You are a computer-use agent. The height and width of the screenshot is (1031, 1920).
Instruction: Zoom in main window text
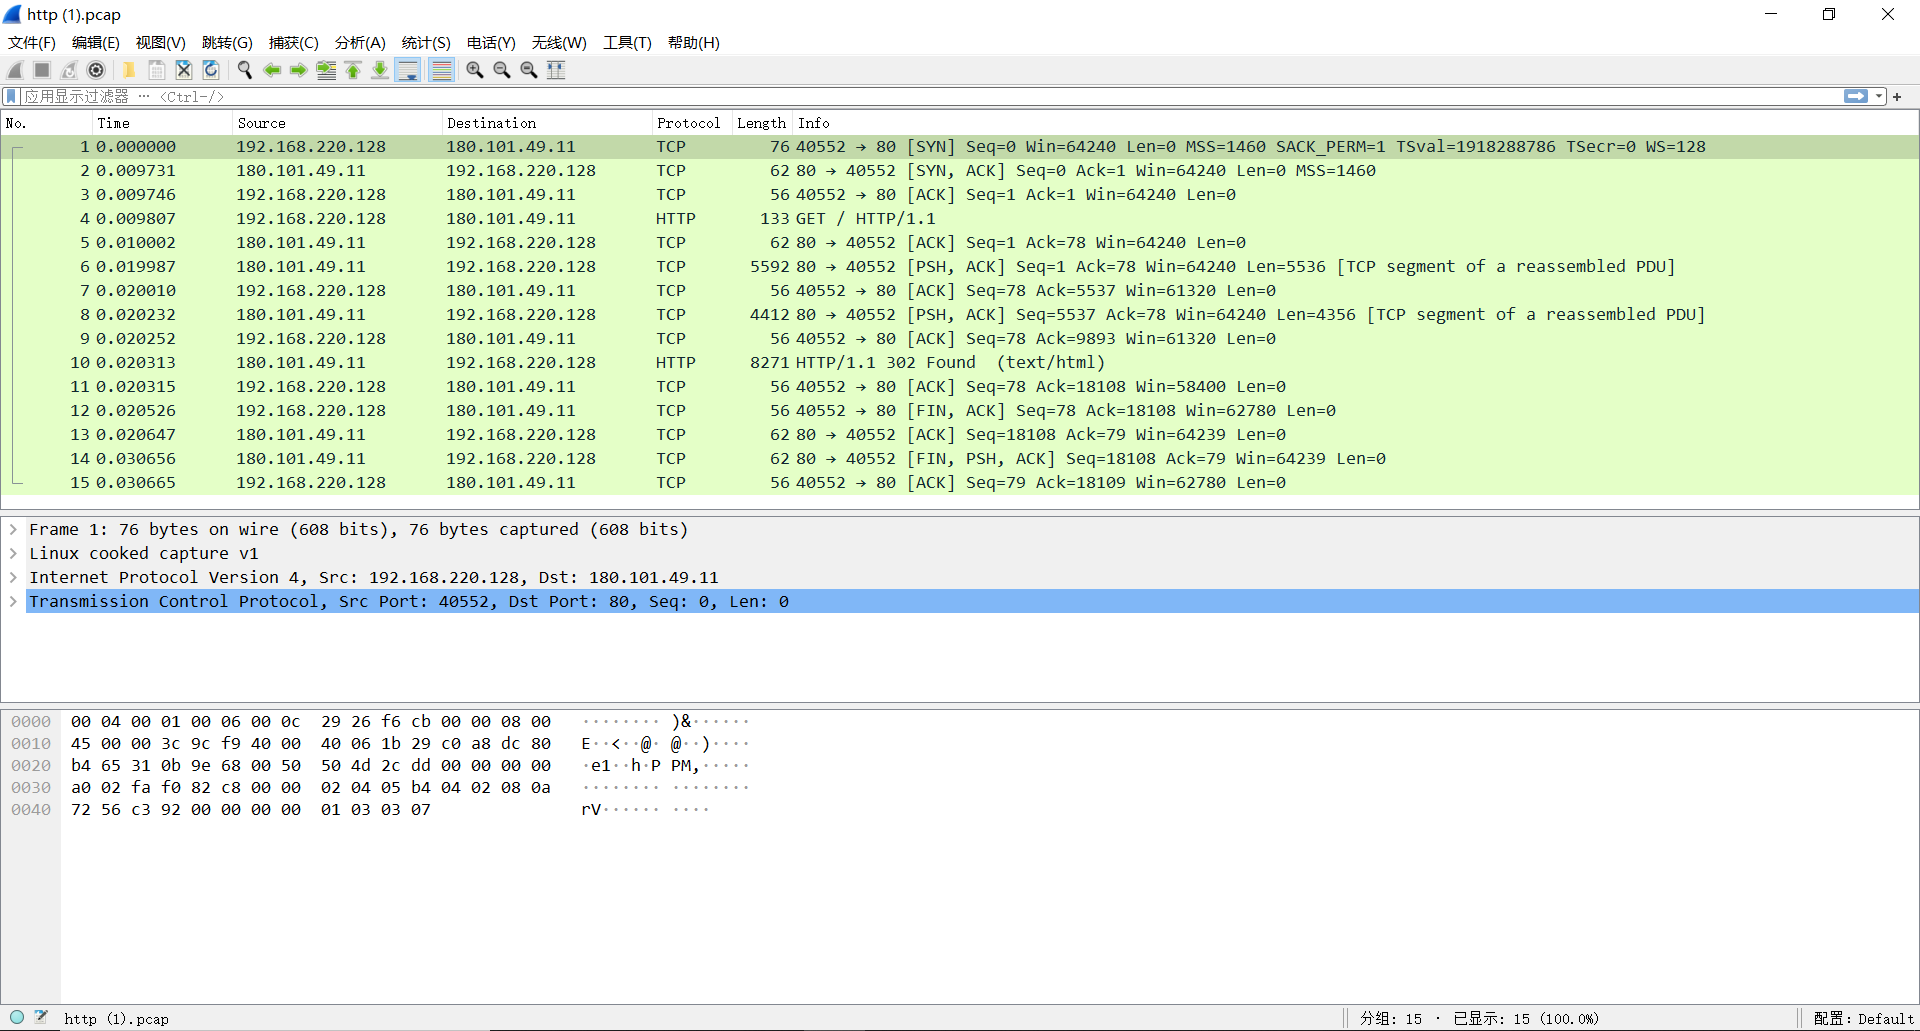(x=475, y=70)
